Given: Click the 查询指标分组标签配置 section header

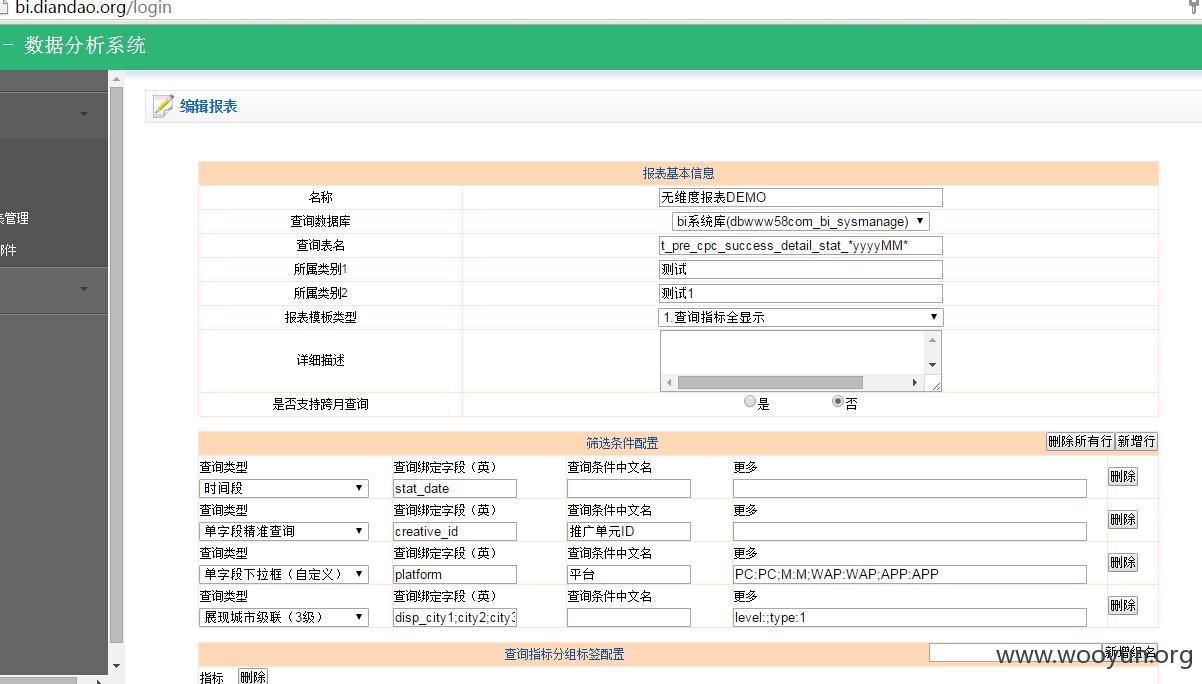Looking at the screenshot, I should click(x=564, y=654).
